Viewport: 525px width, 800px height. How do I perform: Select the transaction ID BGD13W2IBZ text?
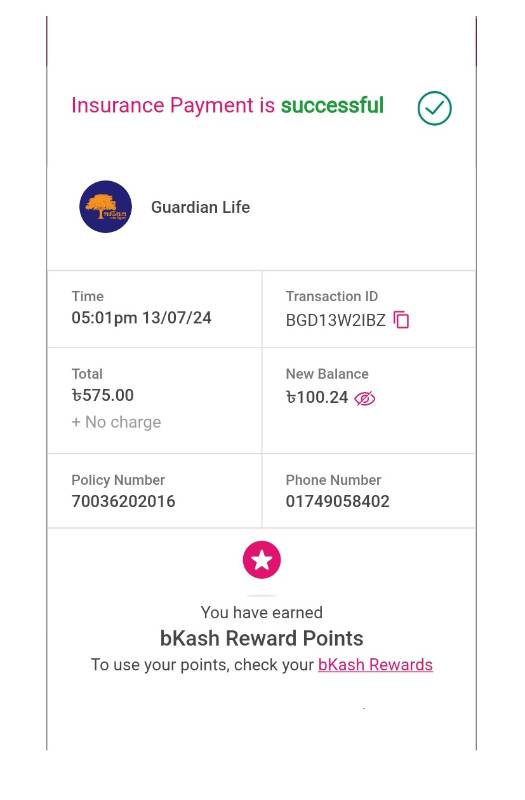coord(336,320)
